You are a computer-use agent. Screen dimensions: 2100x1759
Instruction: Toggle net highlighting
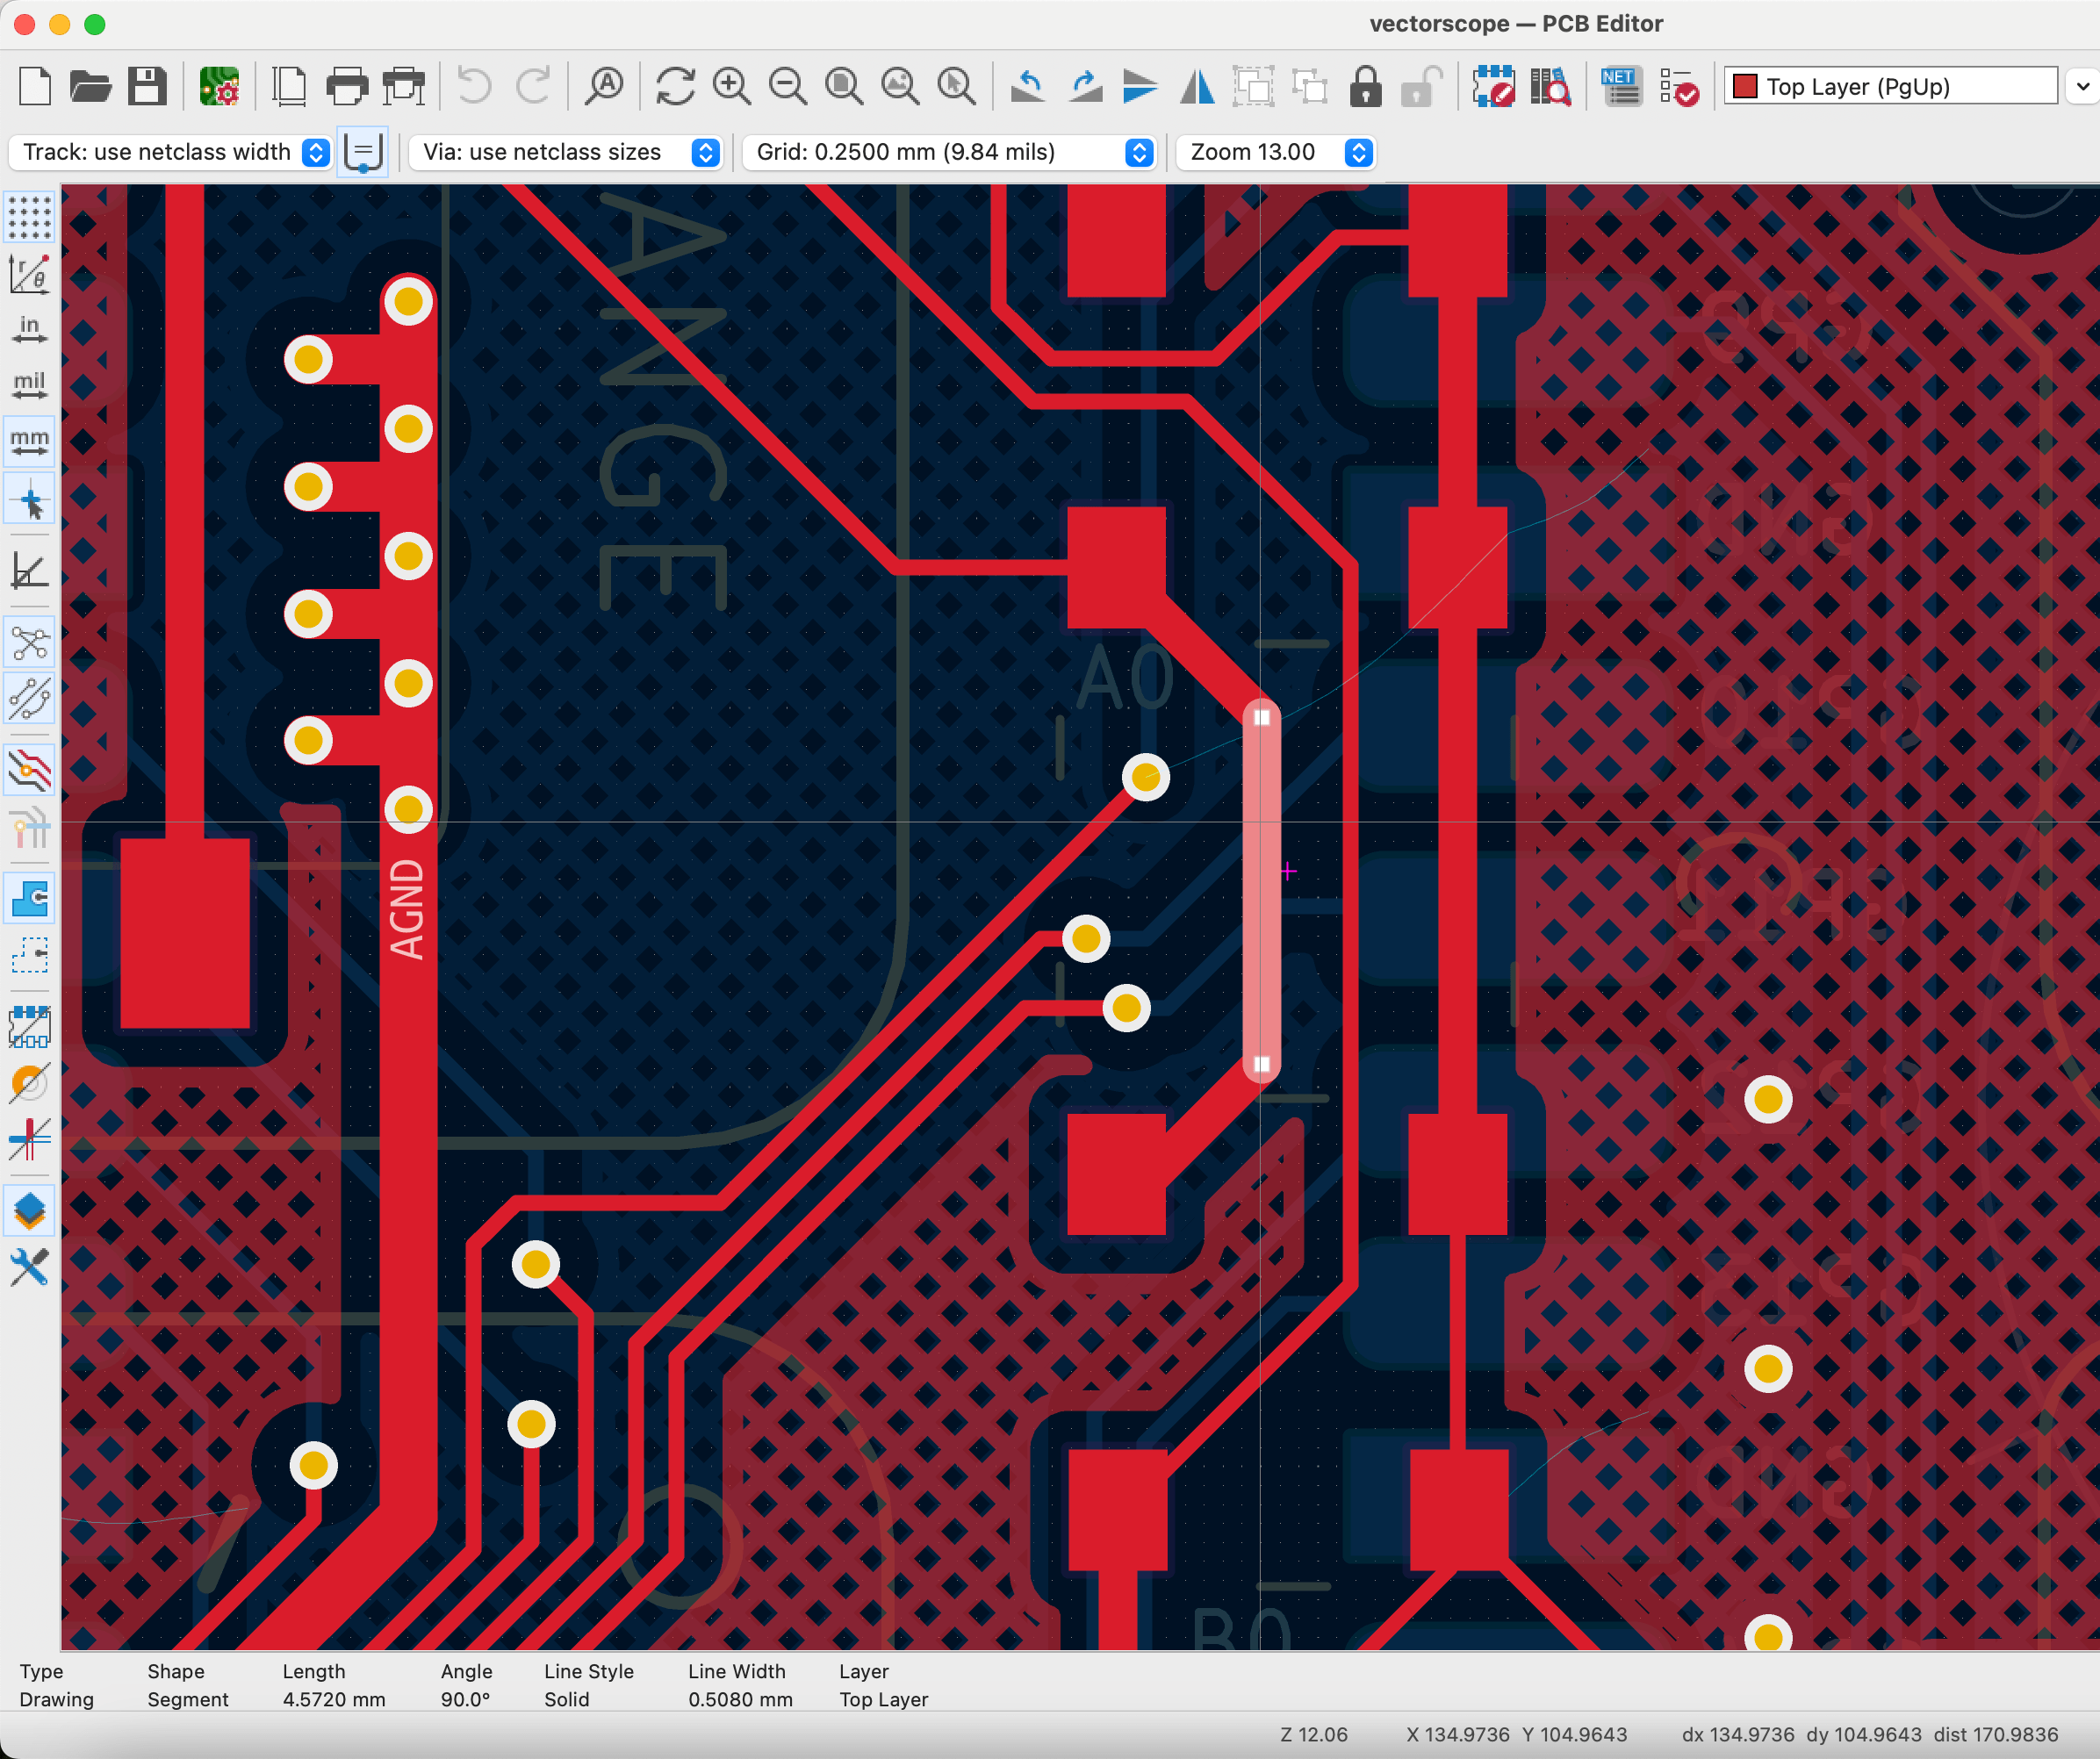pos(29,829)
